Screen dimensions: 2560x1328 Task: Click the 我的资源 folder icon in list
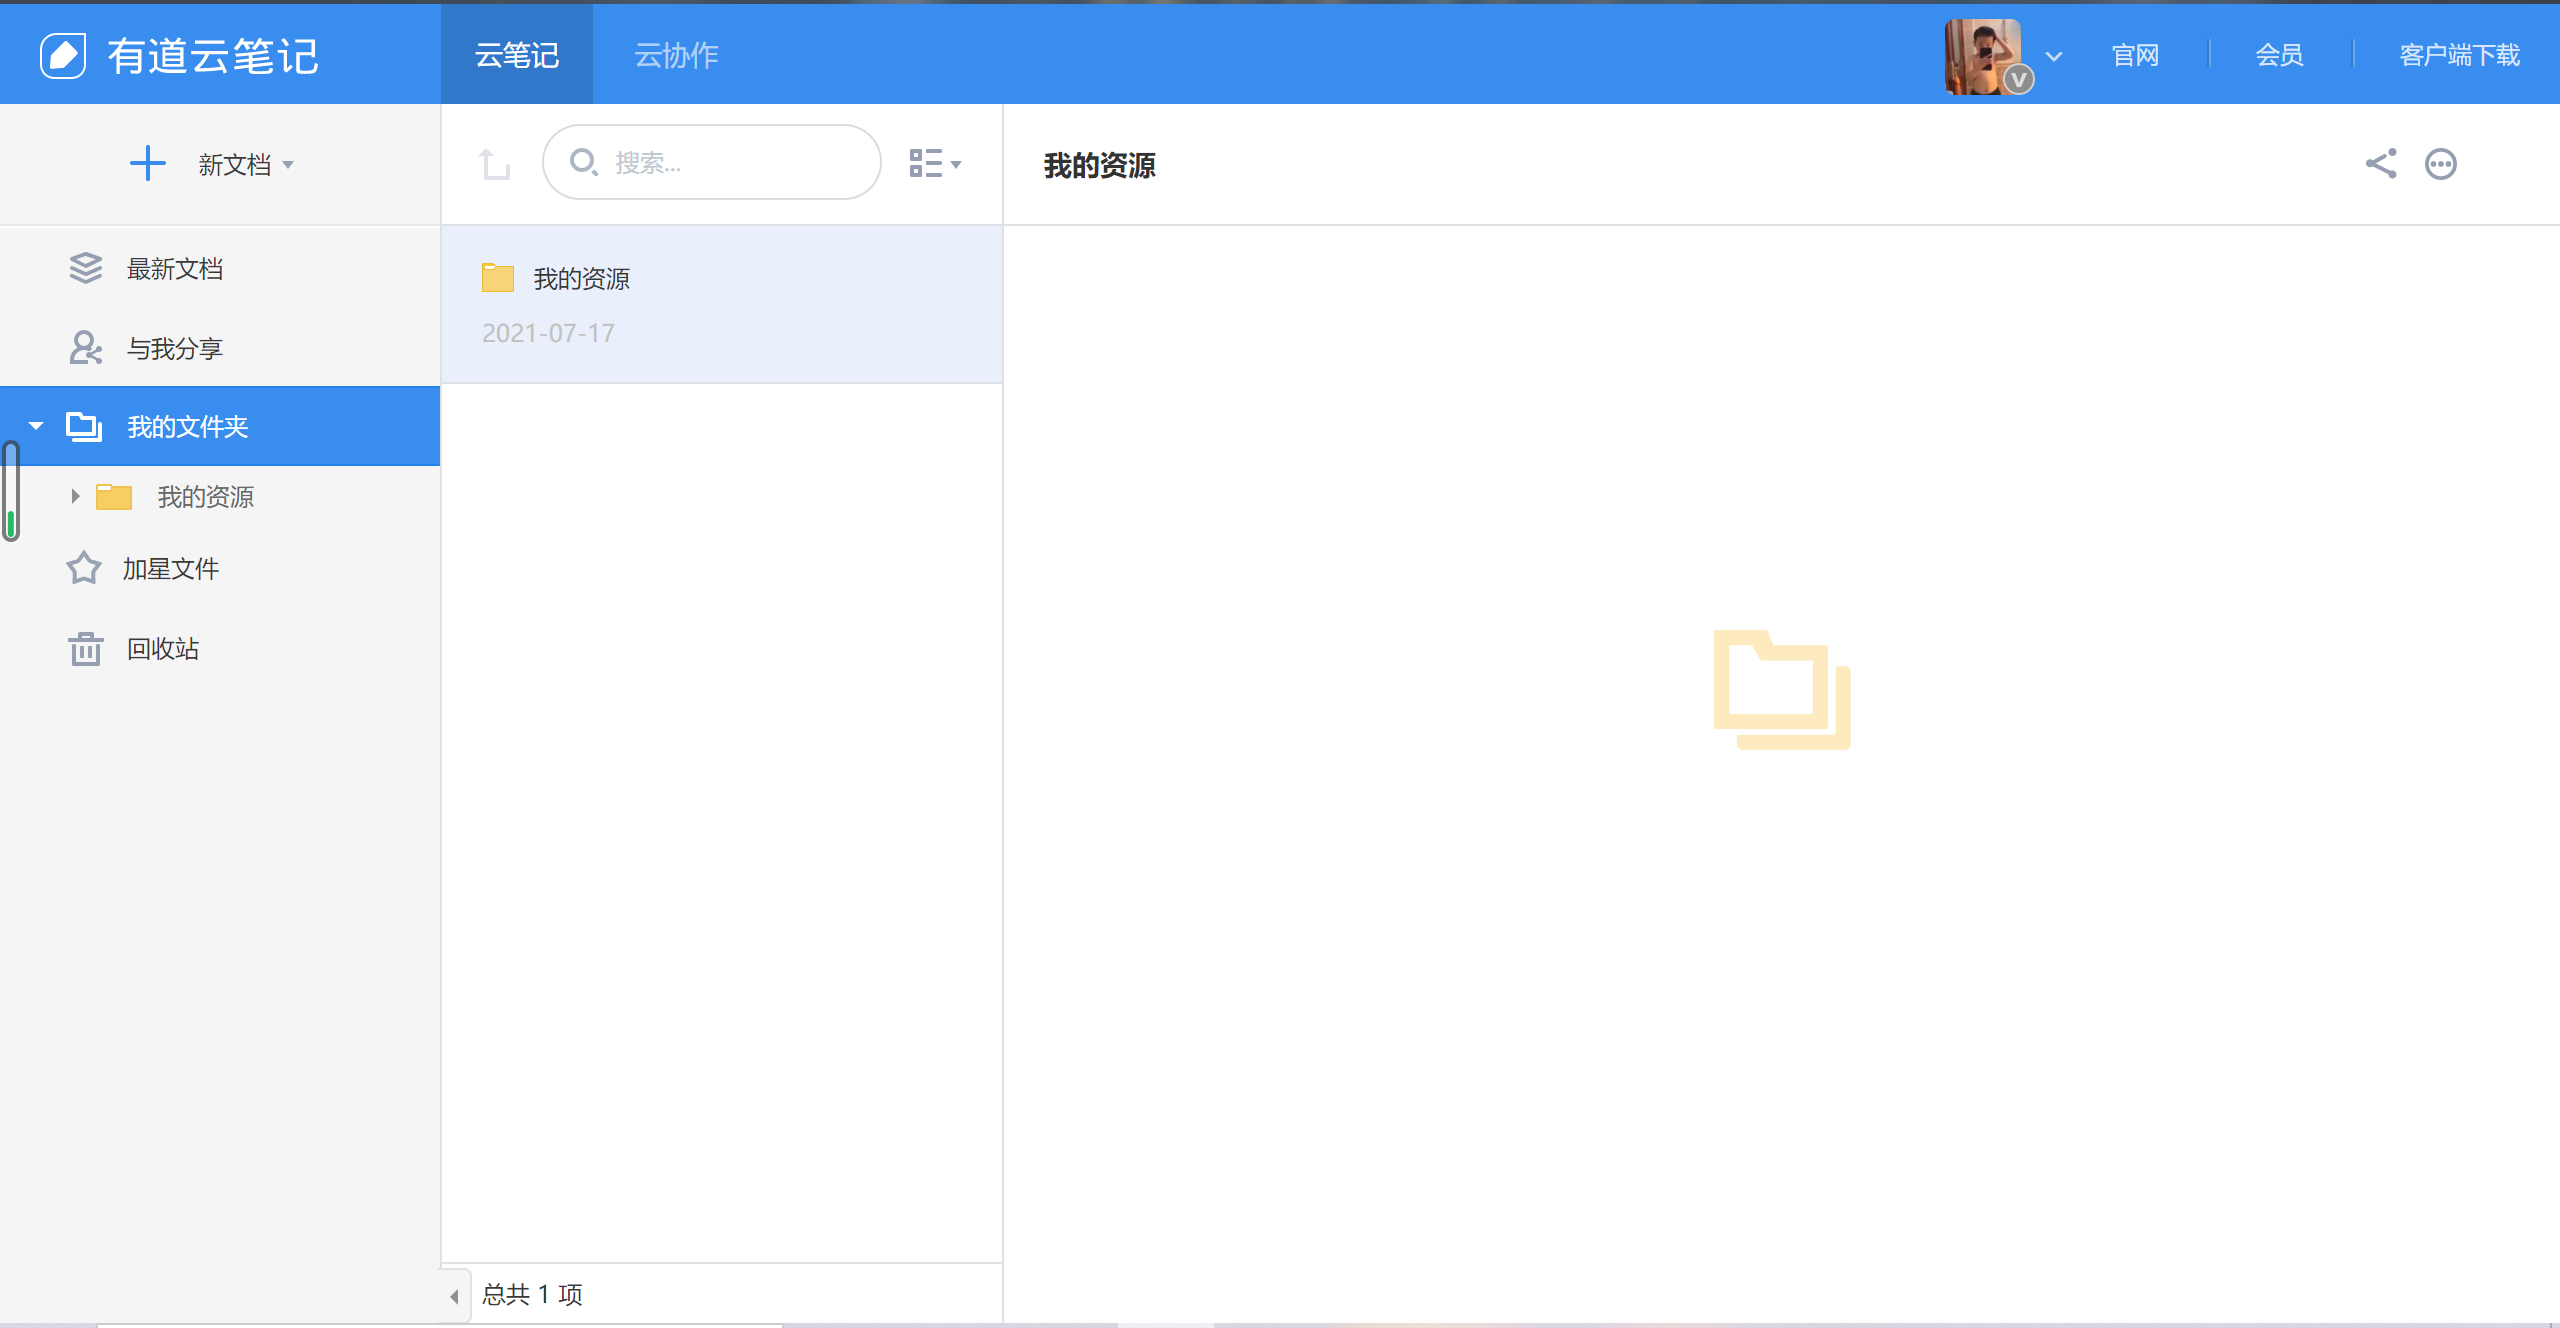click(498, 278)
